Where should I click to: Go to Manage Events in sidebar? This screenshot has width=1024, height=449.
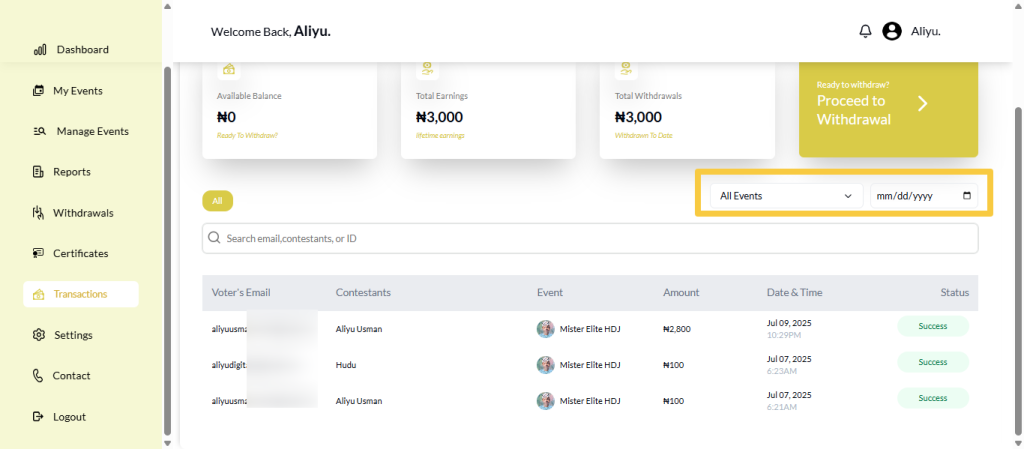pos(92,131)
